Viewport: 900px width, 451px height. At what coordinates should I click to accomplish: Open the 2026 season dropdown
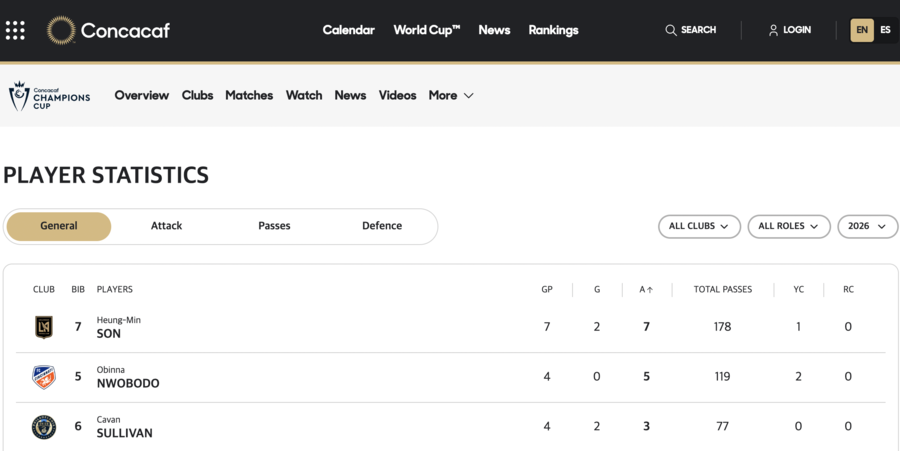(x=867, y=226)
